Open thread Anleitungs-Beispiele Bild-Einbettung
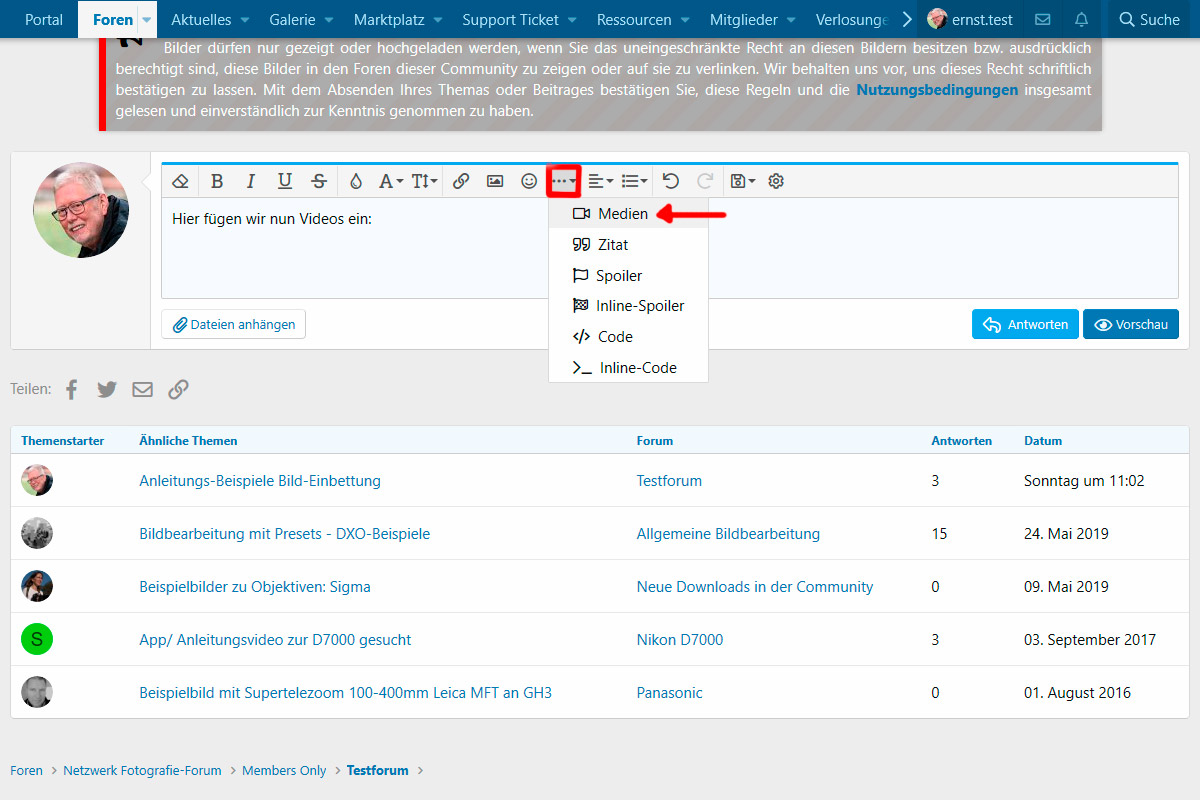Screen dimensions: 1200x800 click(x=260, y=480)
